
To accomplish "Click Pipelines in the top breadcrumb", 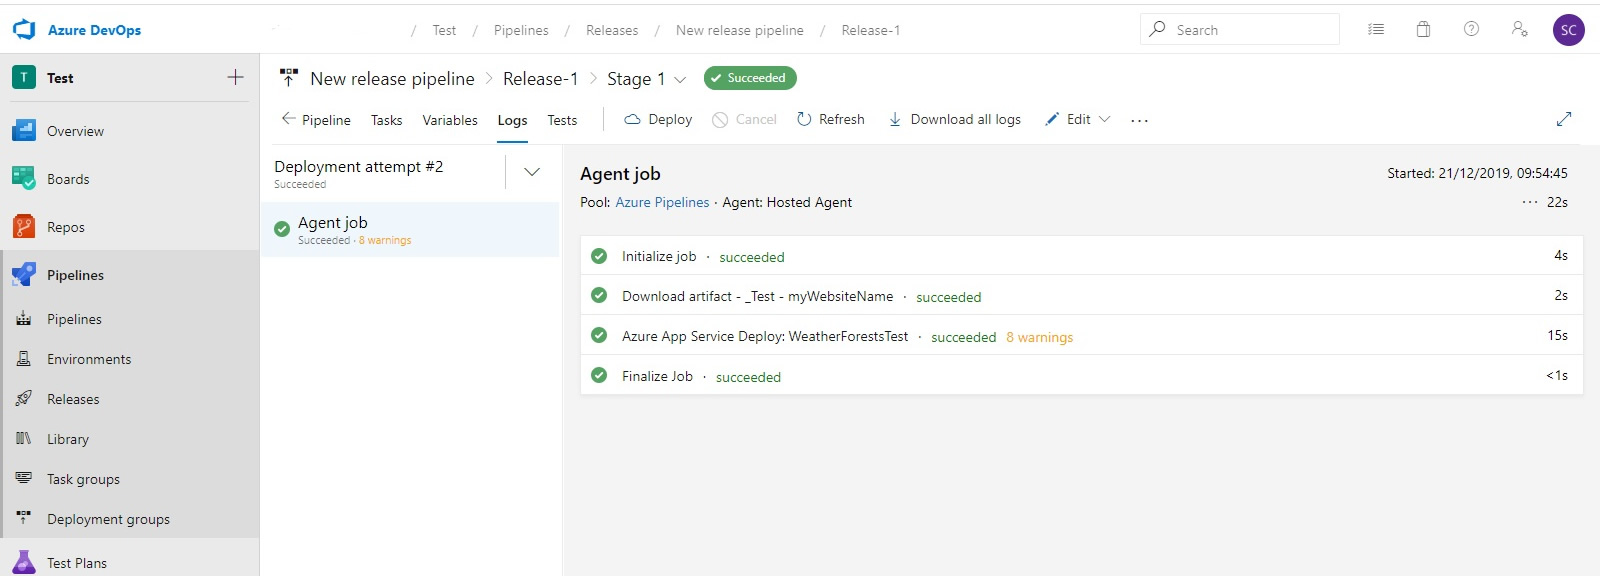I will 521,30.
